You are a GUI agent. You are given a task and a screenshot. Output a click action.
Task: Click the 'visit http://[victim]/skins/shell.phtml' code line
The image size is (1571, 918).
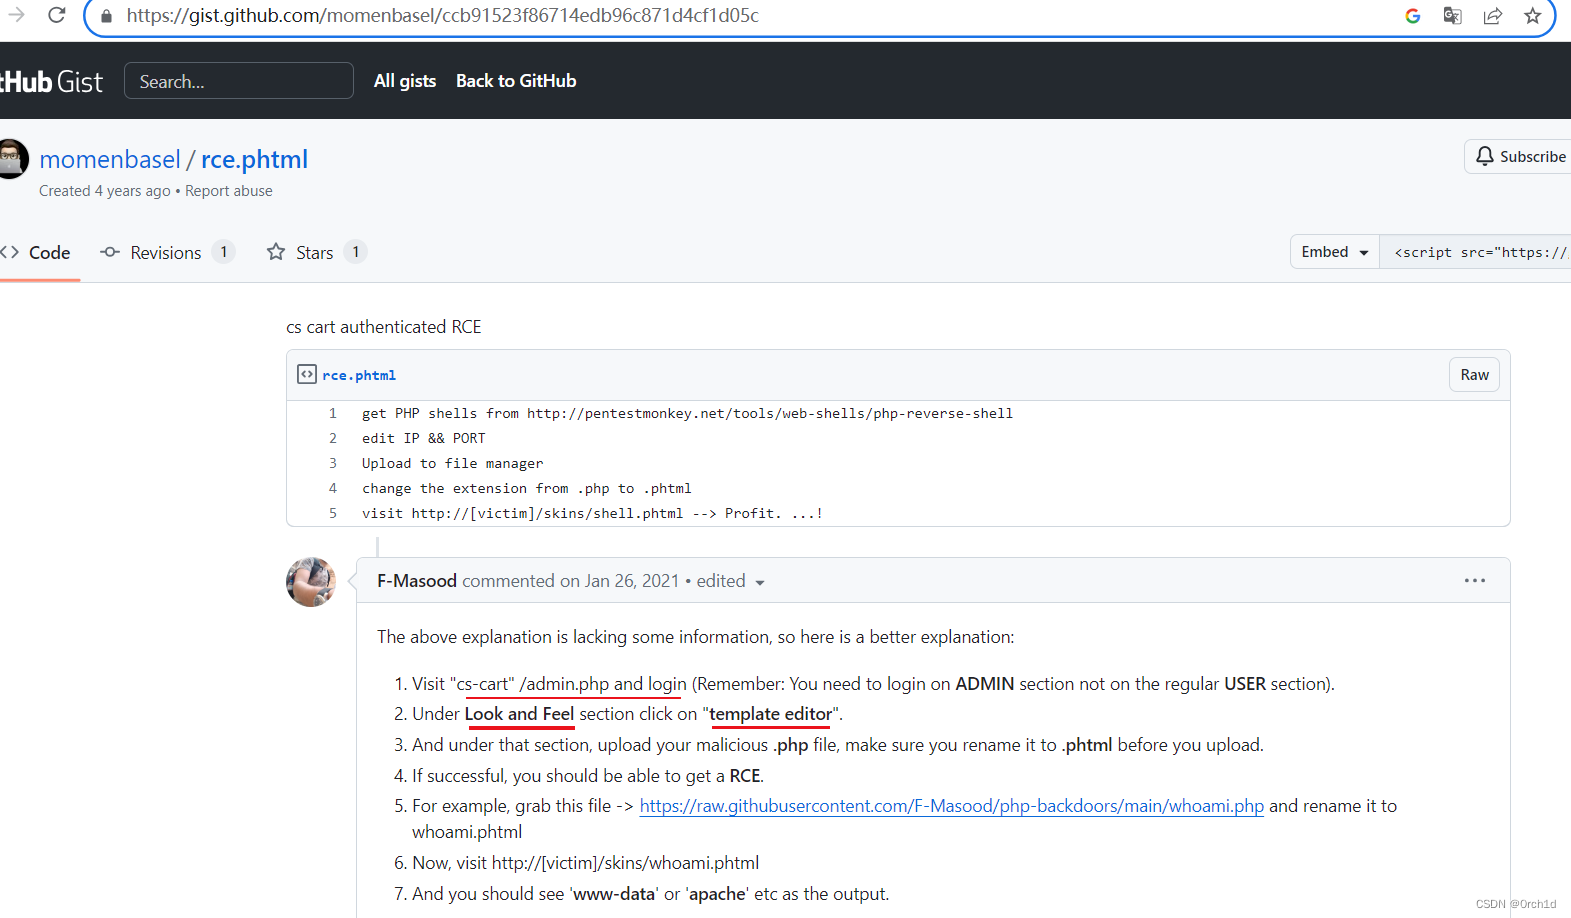click(x=593, y=513)
